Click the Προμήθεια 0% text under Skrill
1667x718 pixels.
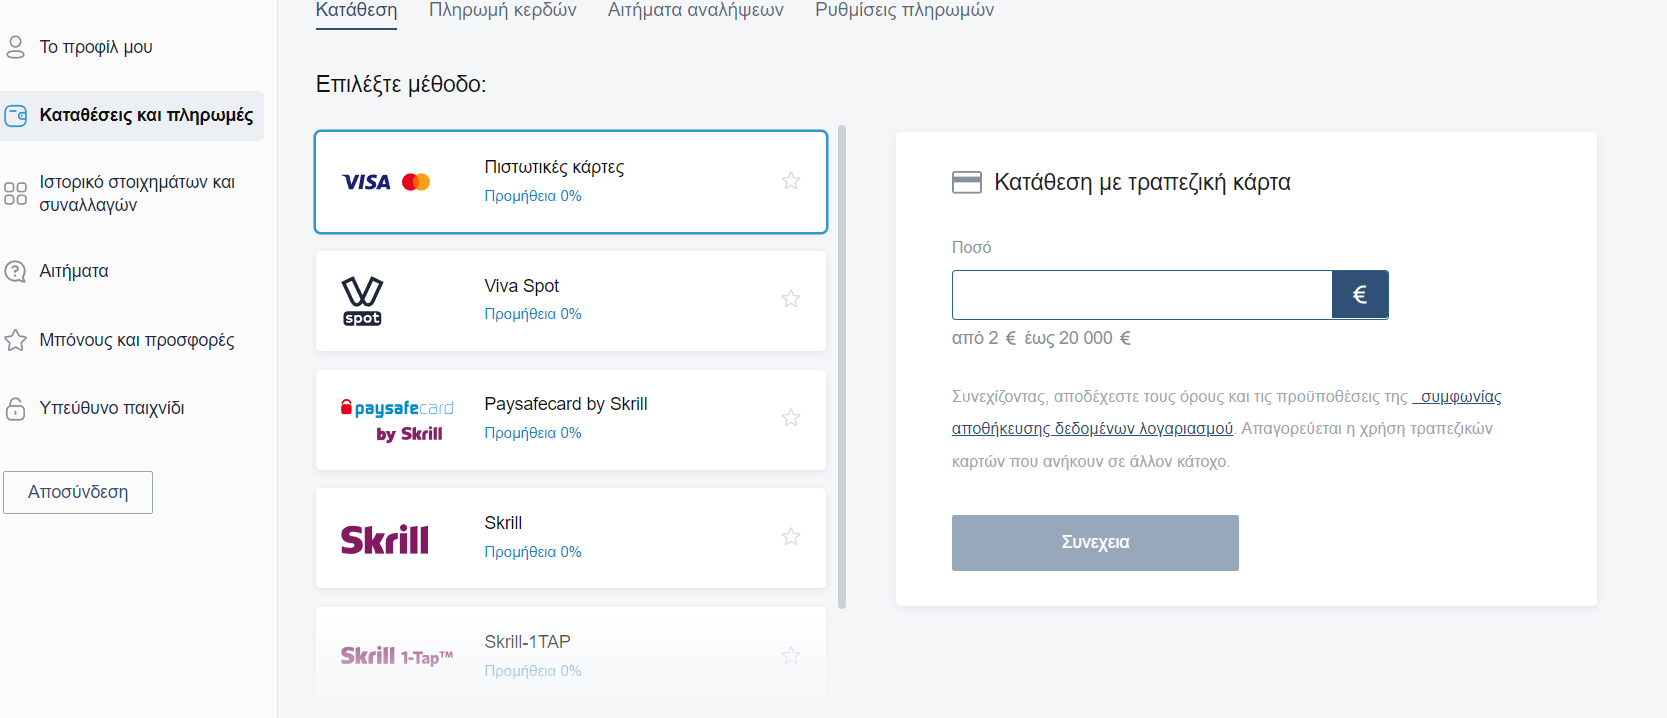[x=533, y=552]
